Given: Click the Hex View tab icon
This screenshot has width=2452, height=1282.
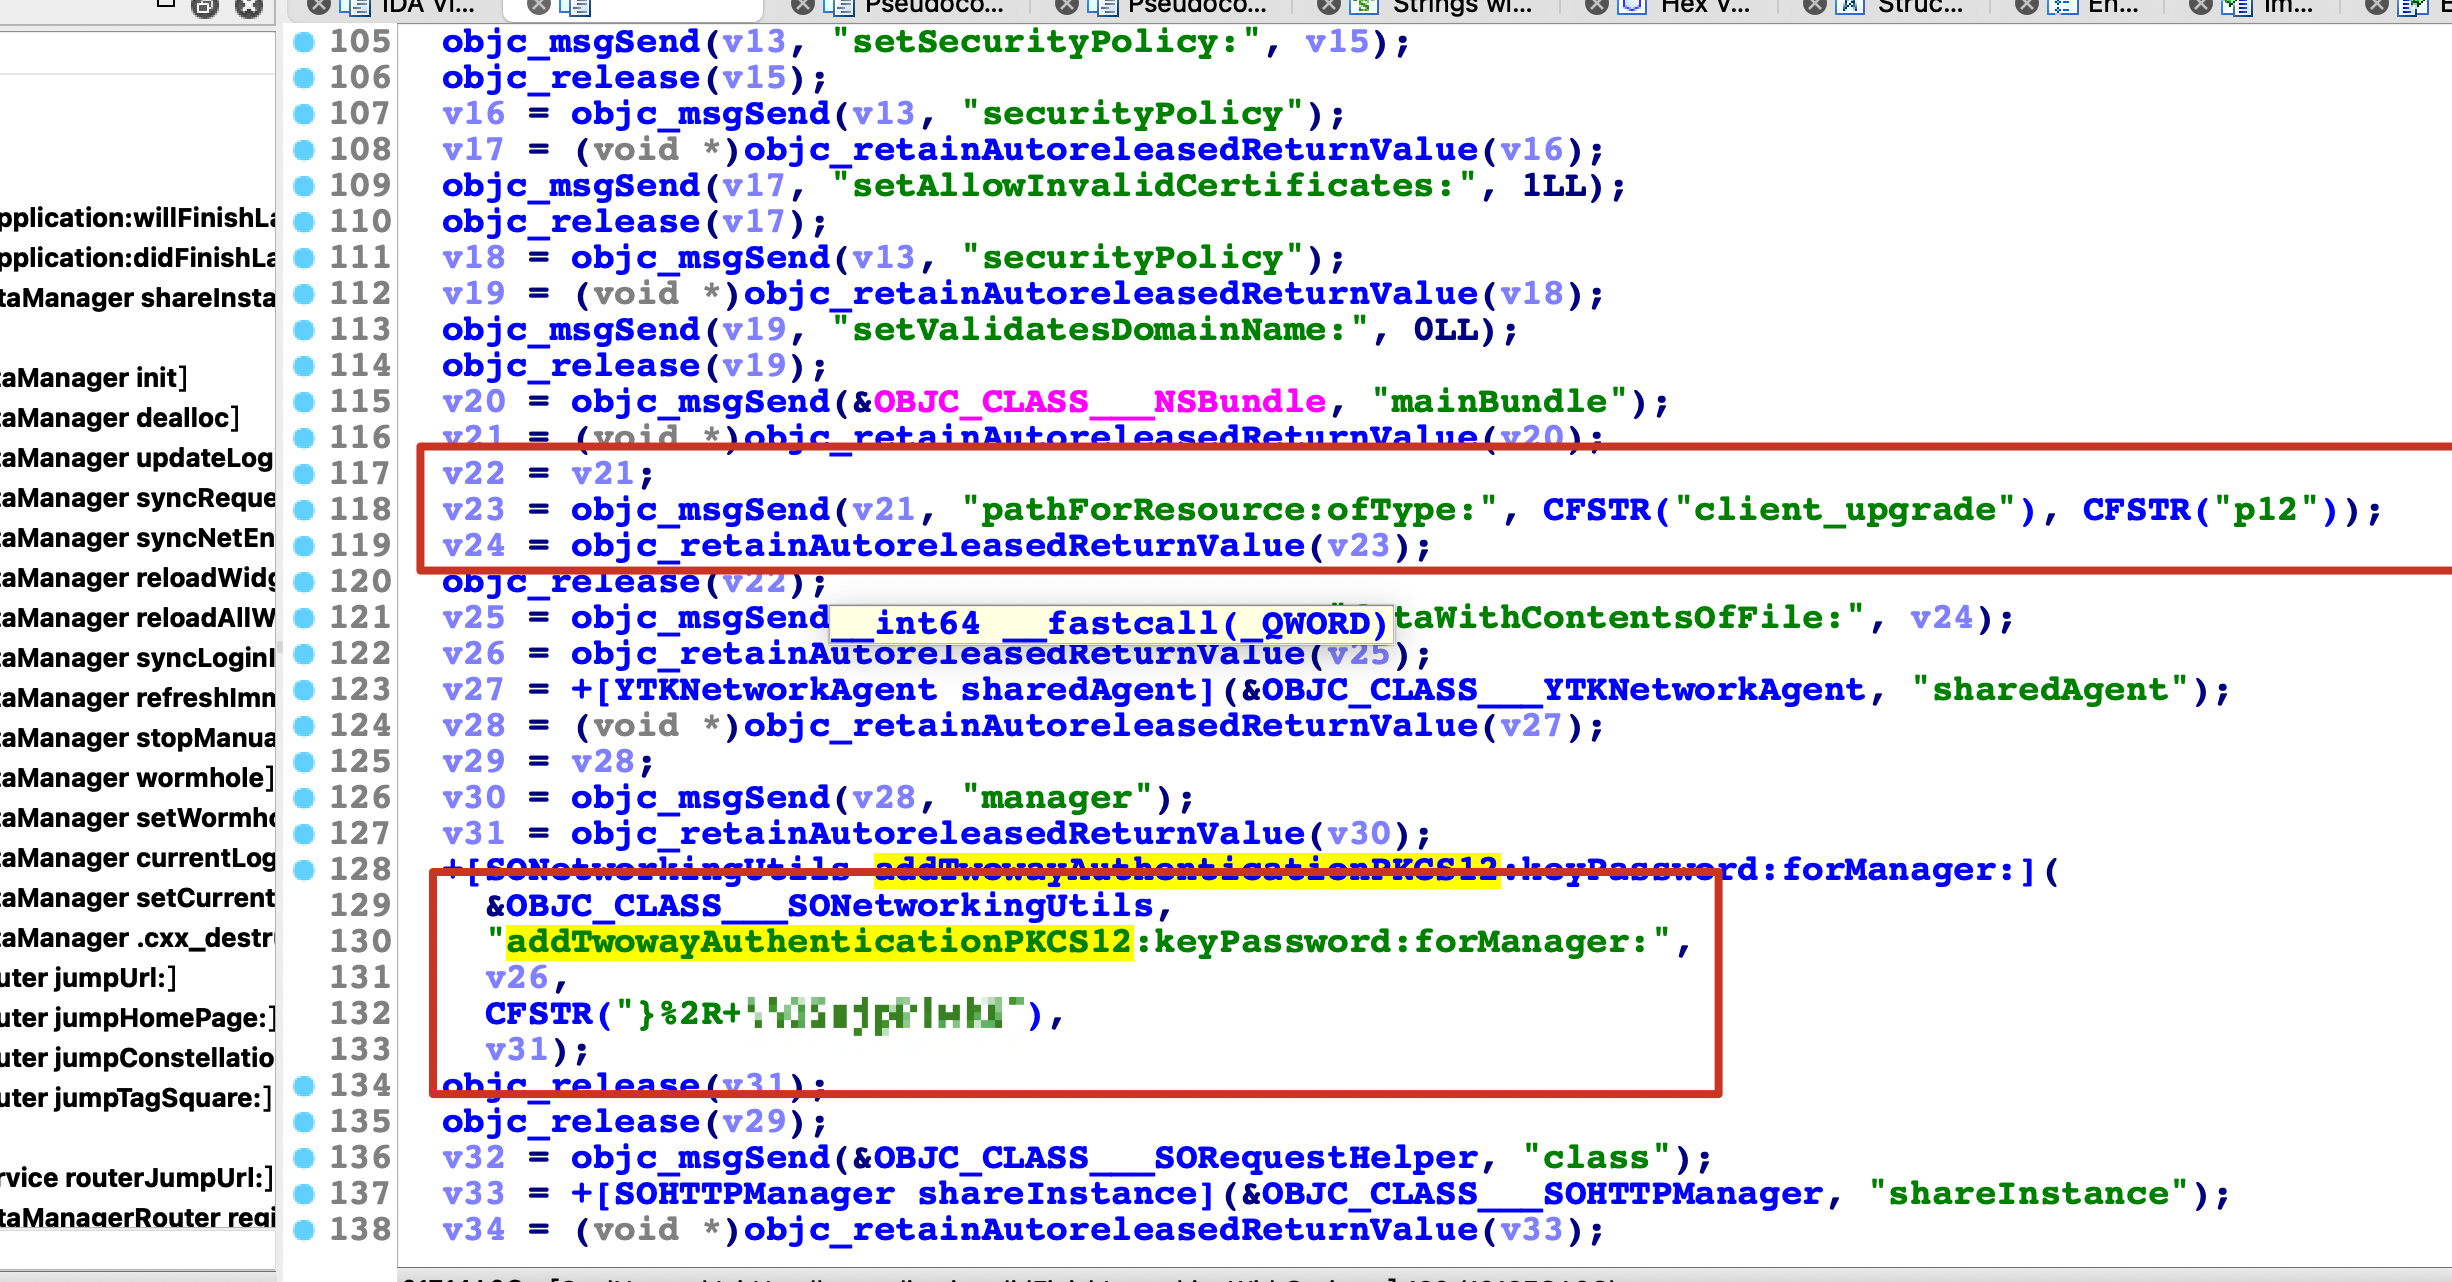Looking at the screenshot, I should point(1632,7).
